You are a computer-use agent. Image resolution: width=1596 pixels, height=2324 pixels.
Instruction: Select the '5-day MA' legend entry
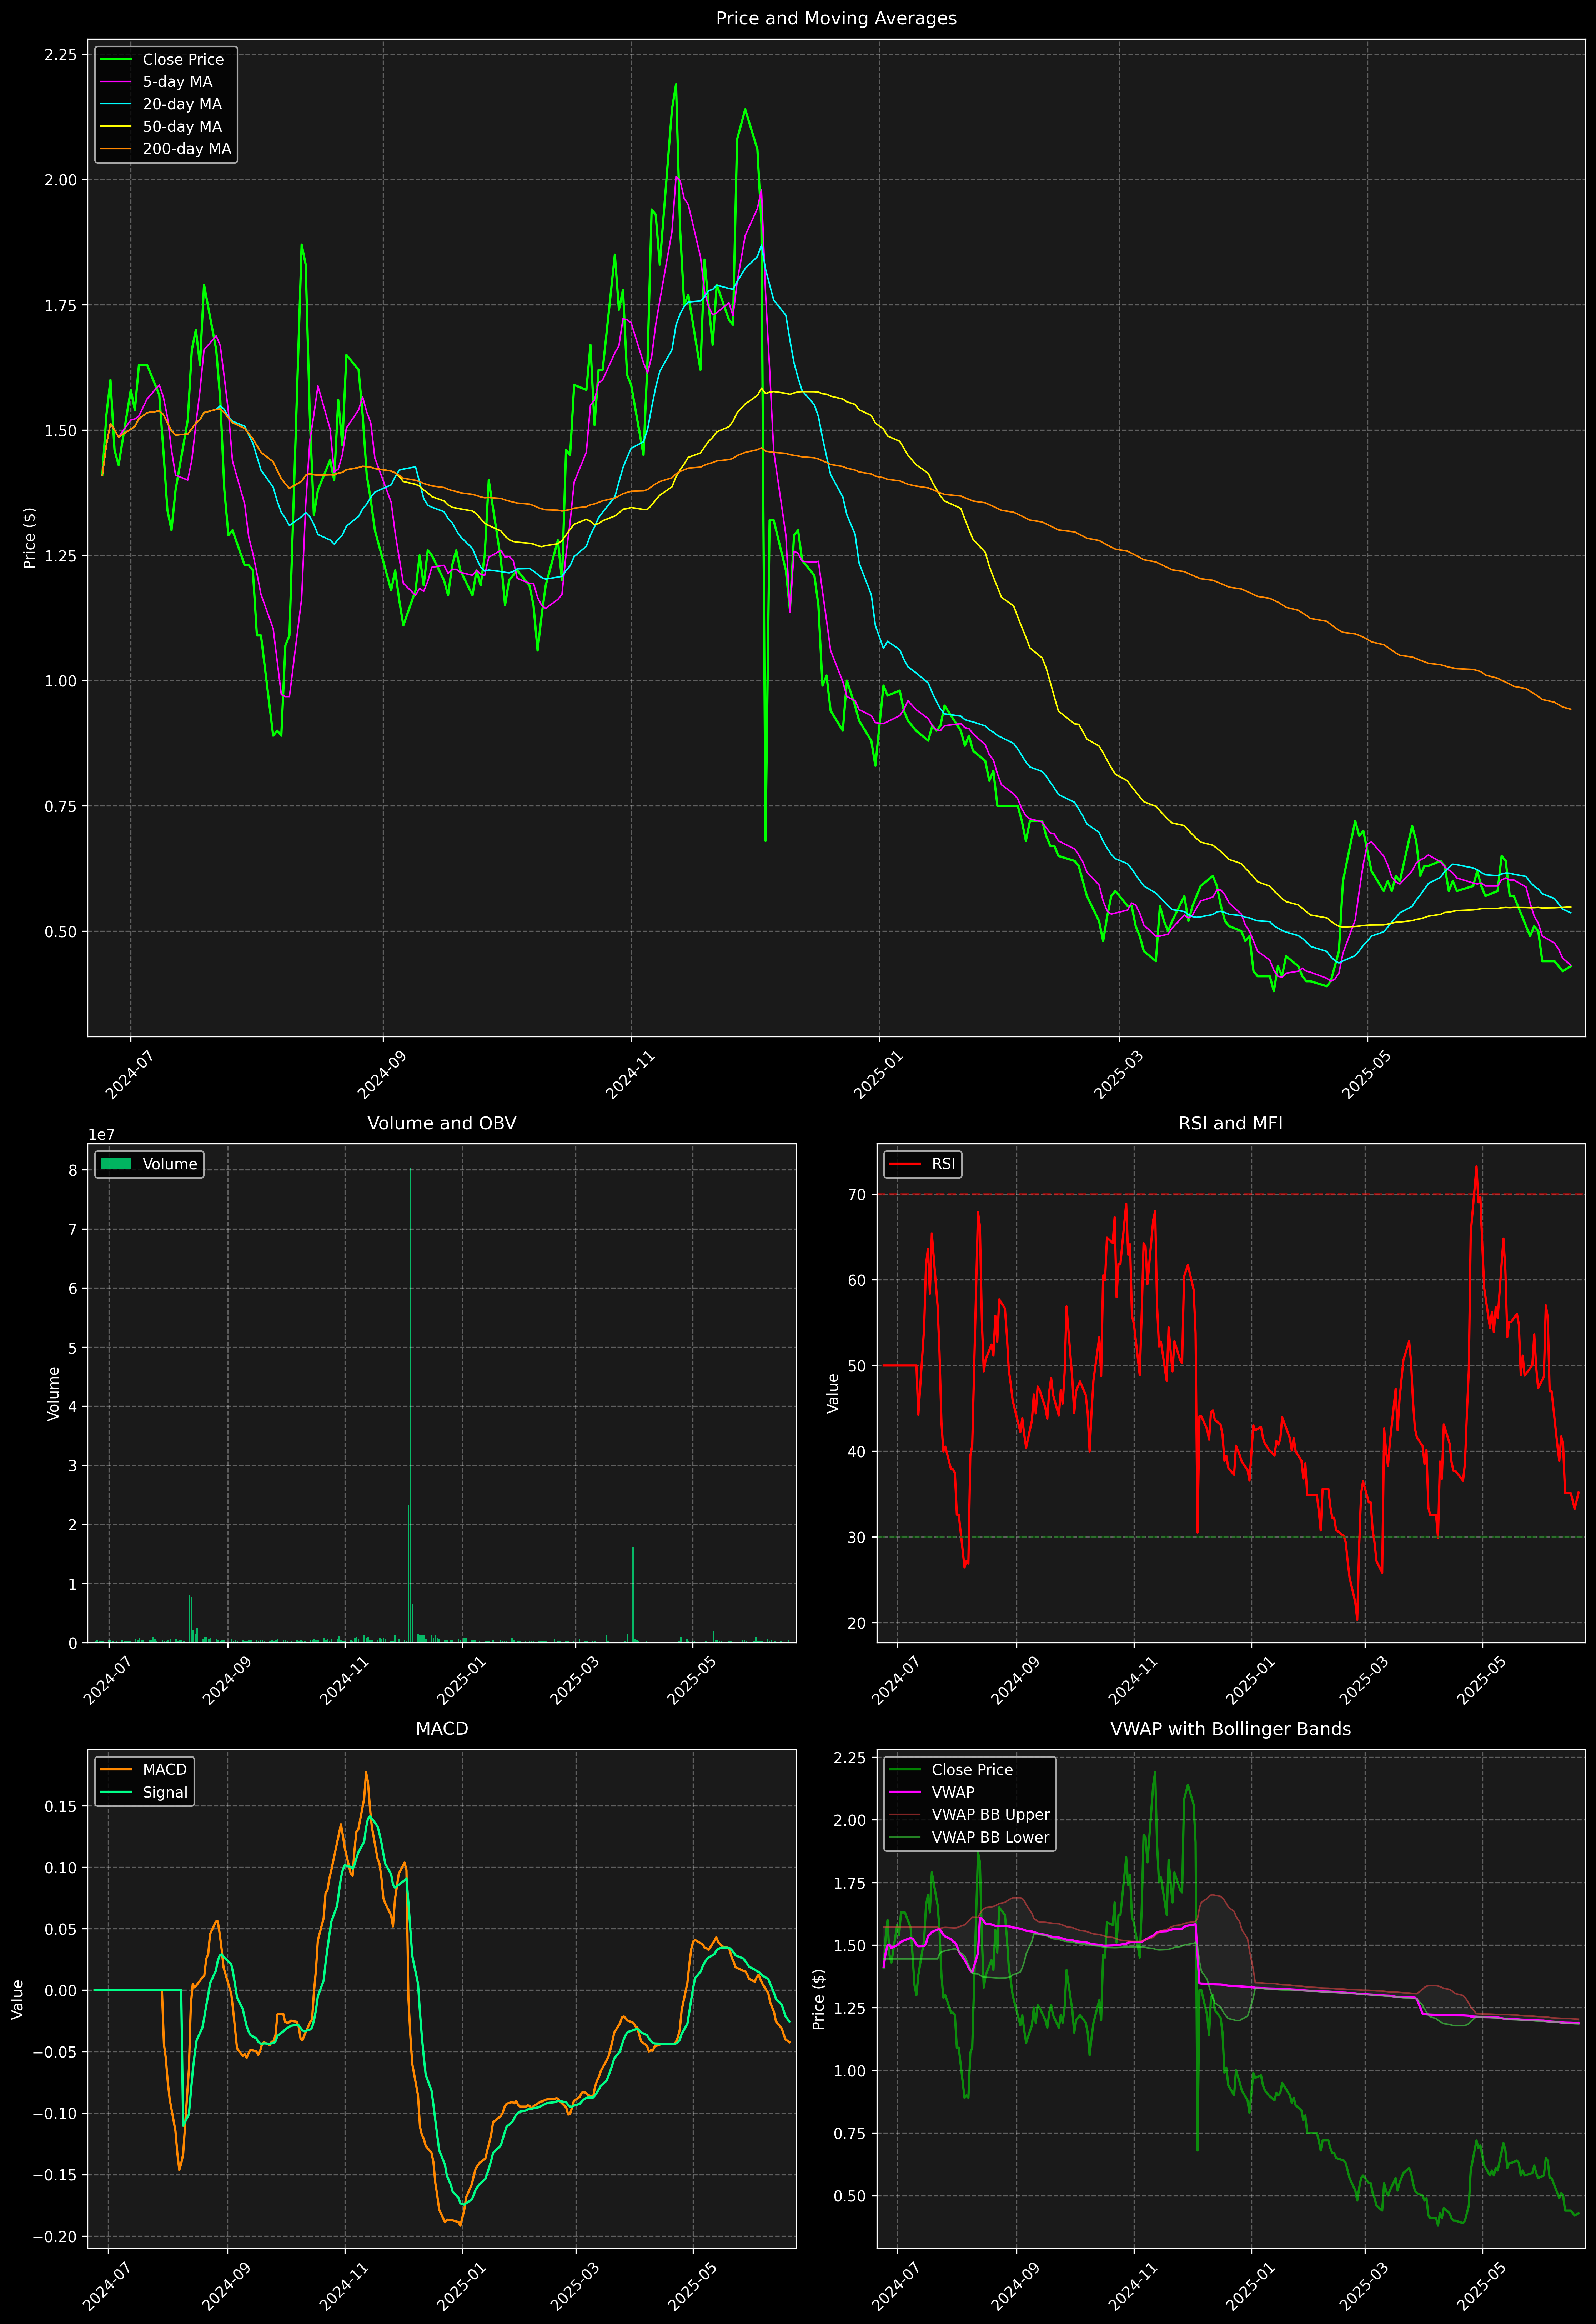[177, 82]
